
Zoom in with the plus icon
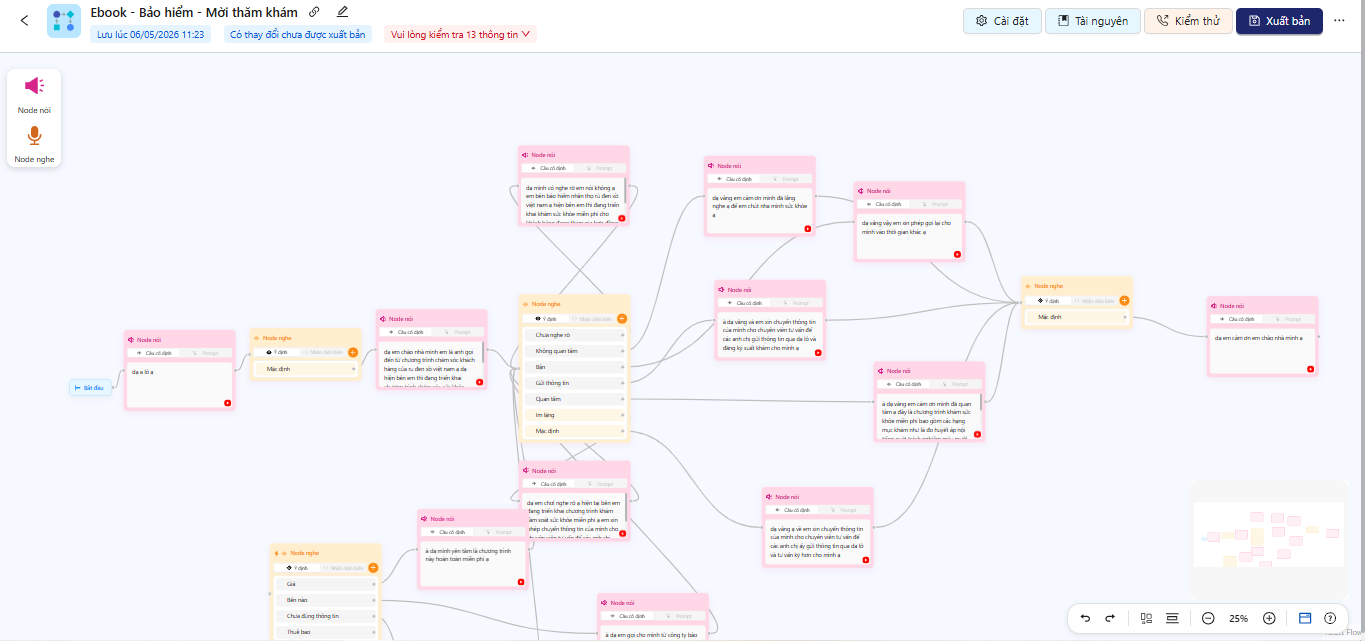pos(1269,618)
